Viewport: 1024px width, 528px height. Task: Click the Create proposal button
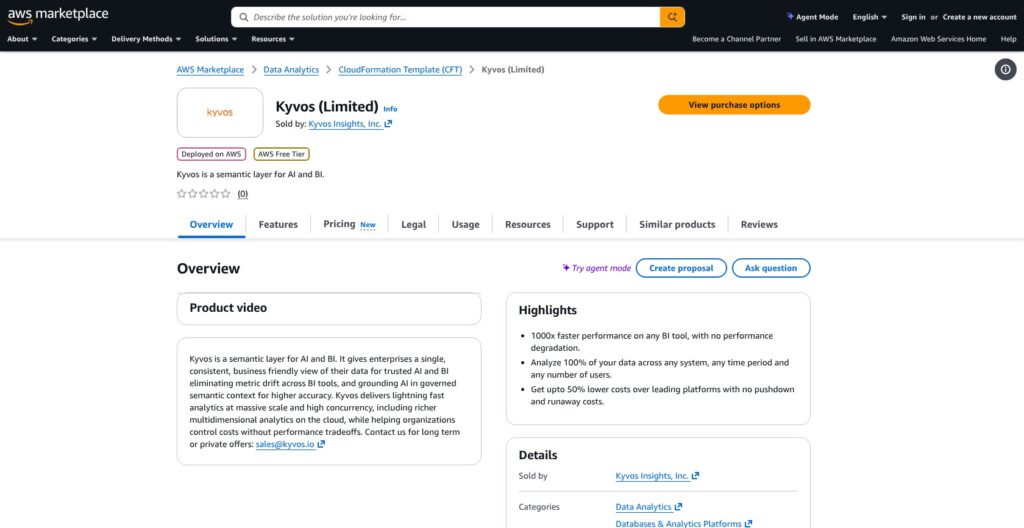pos(681,268)
